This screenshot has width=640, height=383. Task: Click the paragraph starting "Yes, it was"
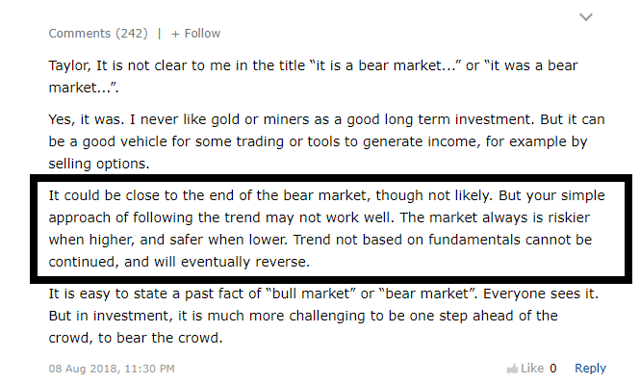pos(327,141)
